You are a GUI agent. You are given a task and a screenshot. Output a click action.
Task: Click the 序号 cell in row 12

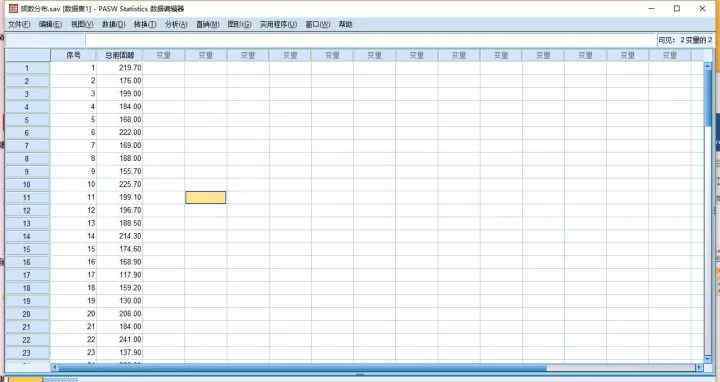73,210
